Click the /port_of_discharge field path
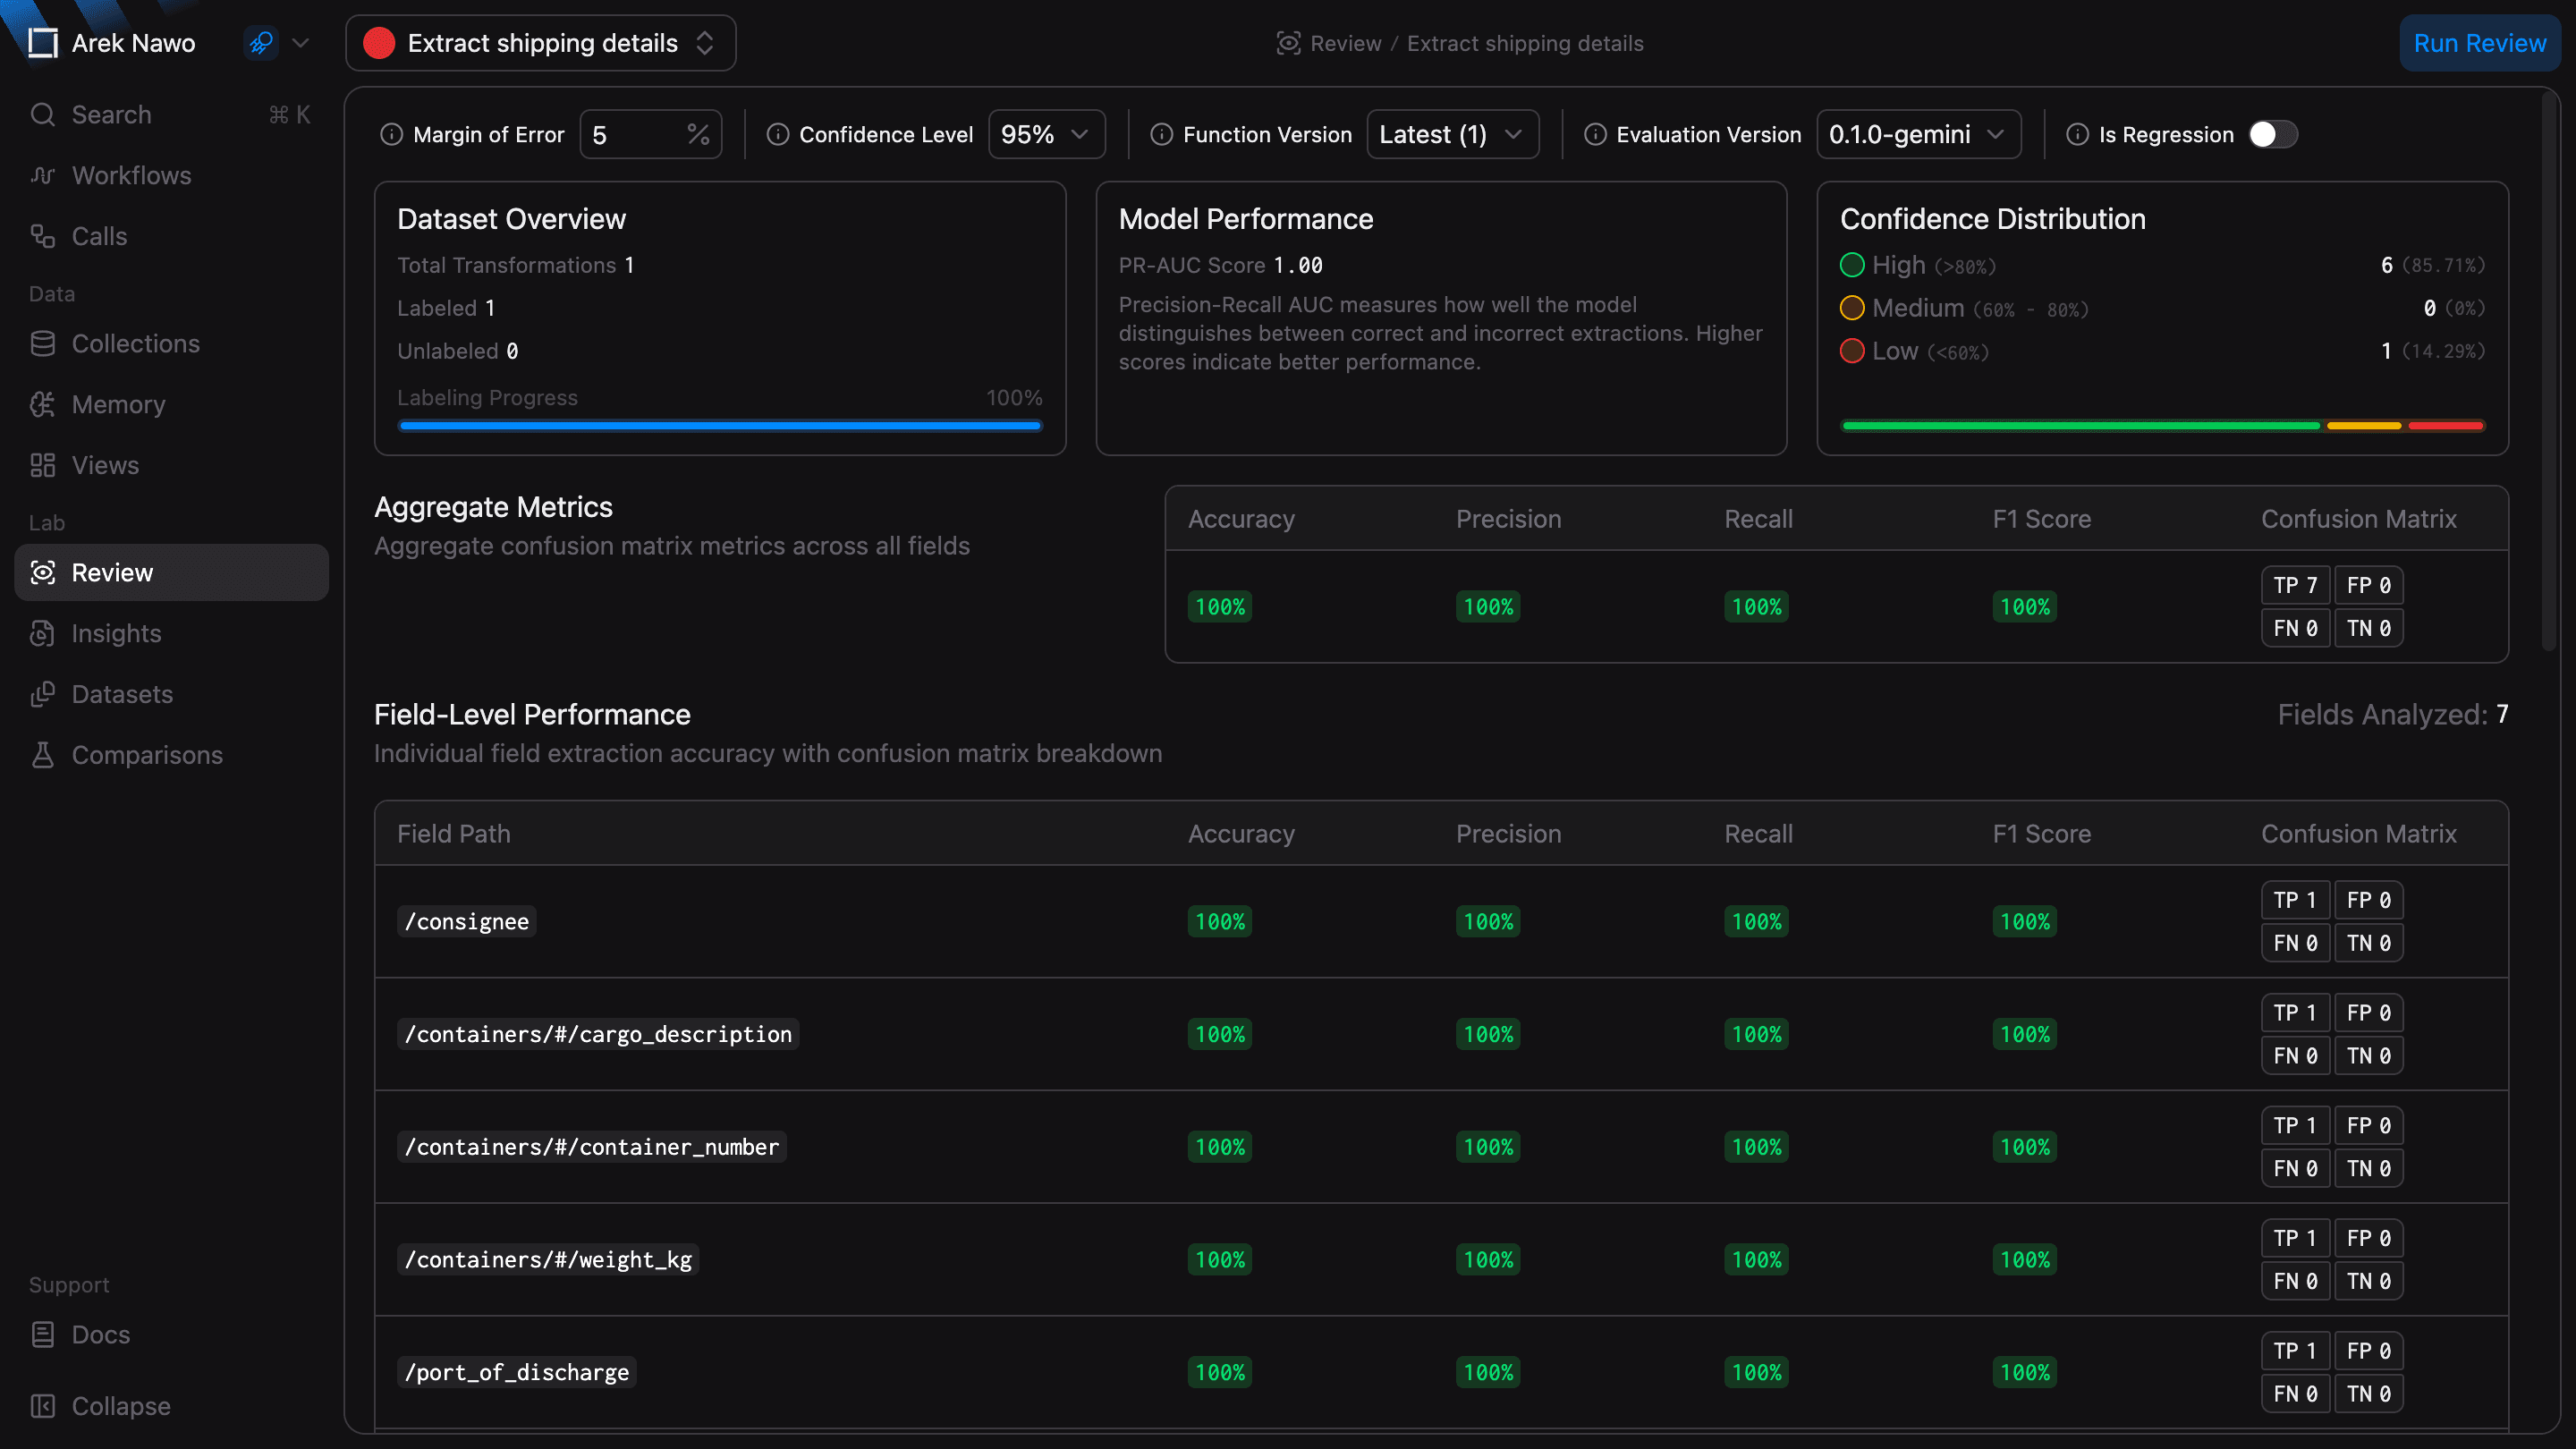This screenshot has height=1449, width=2576. tap(516, 1373)
